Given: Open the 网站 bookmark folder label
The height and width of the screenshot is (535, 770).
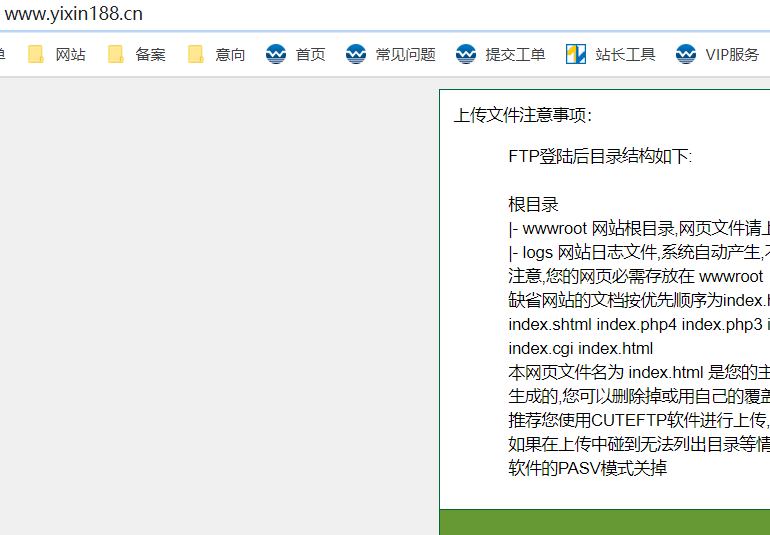Looking at the screenshot, I should pyautogui.click(x=70, y=55).
